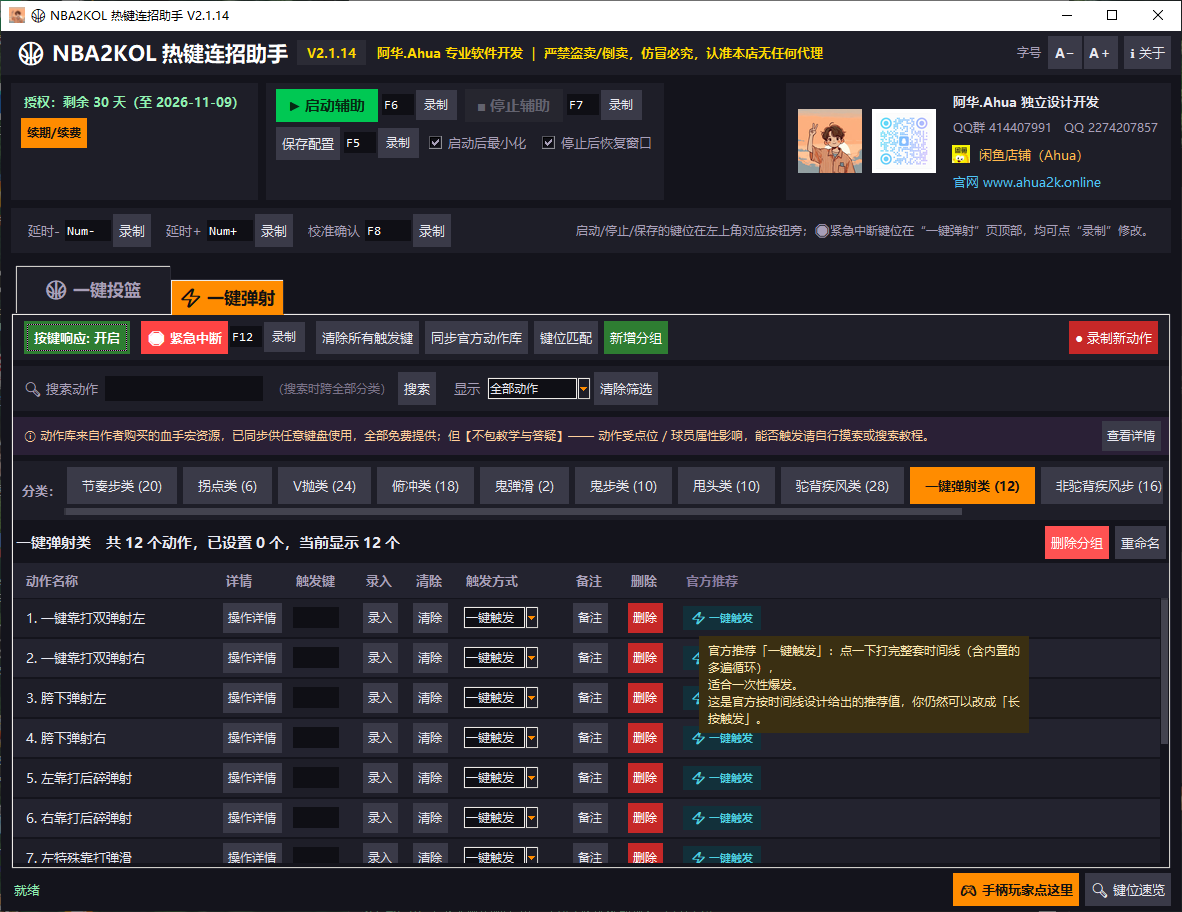Screen dimensions: 1182x912
Task: Open the www.ahua2k.online website link
Action: click(1042, 182)
